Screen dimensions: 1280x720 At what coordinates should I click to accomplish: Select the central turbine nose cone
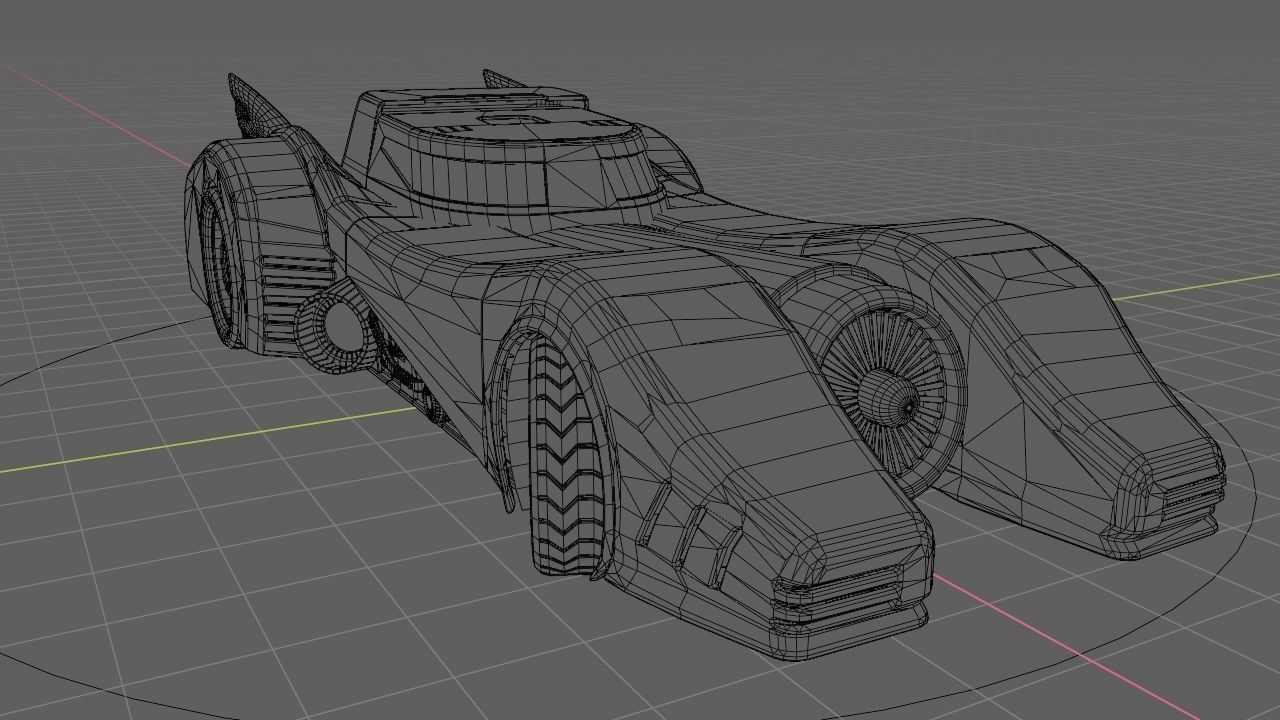tap(890, 399)
